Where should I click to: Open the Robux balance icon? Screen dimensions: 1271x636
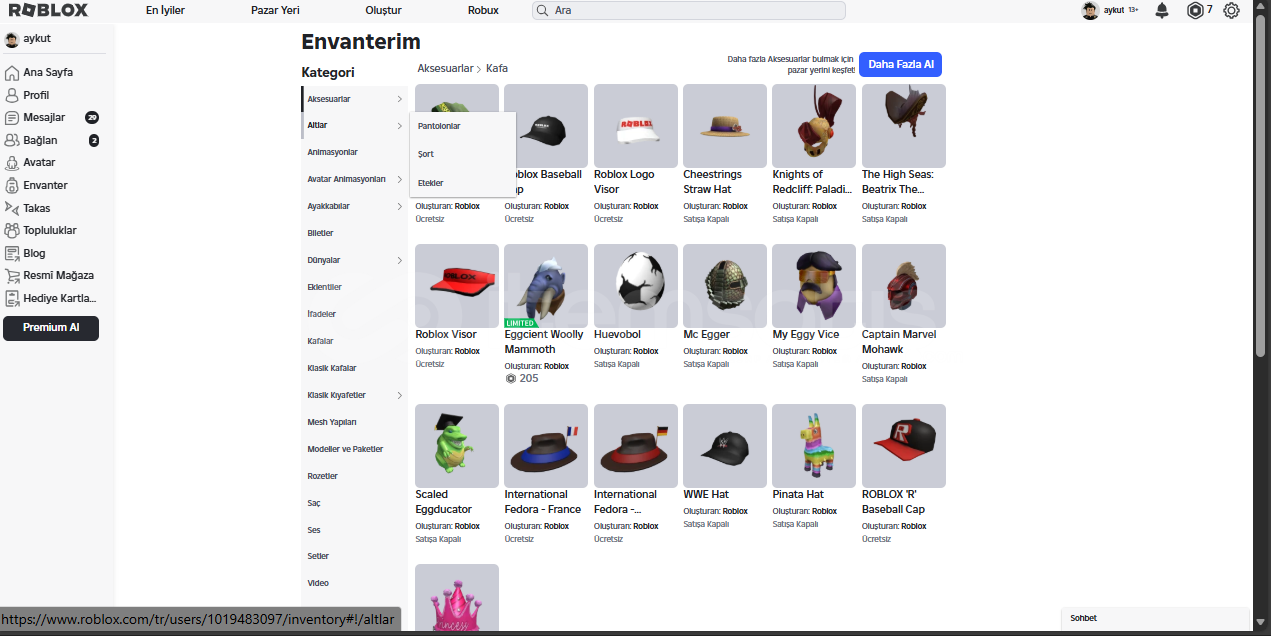click(x=1194, y=10)
